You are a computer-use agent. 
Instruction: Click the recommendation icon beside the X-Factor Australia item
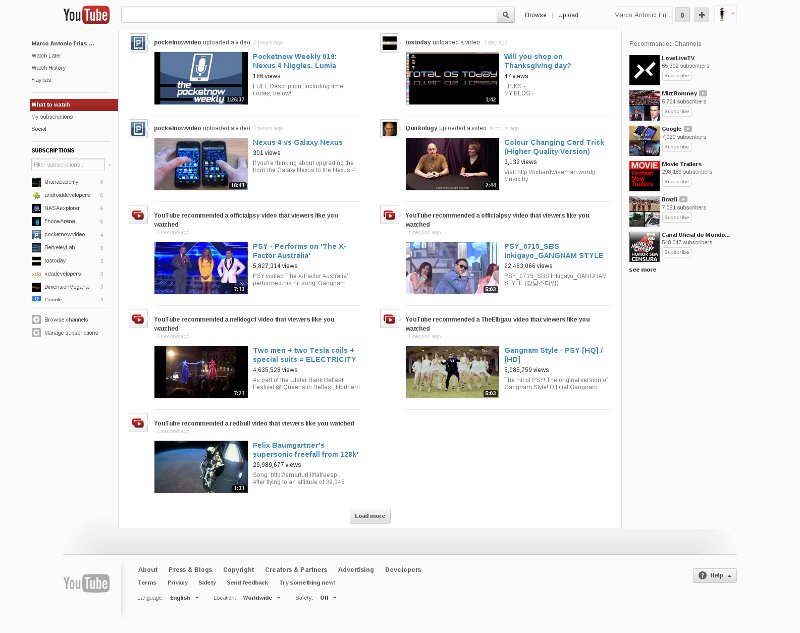[138, 215]
